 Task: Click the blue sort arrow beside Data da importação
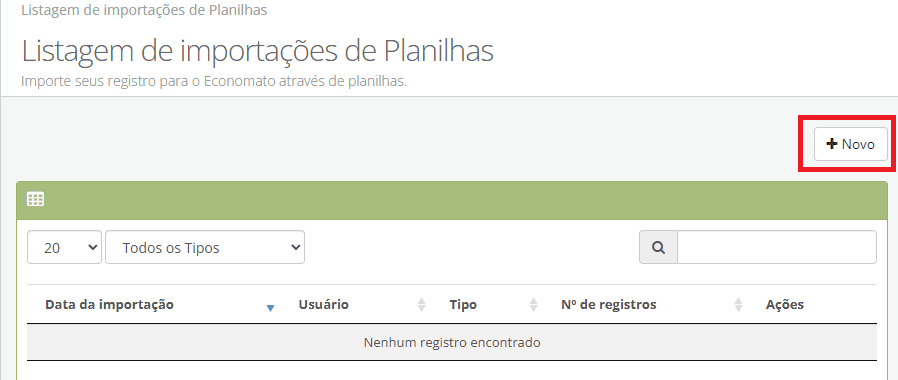click(271, 308)
